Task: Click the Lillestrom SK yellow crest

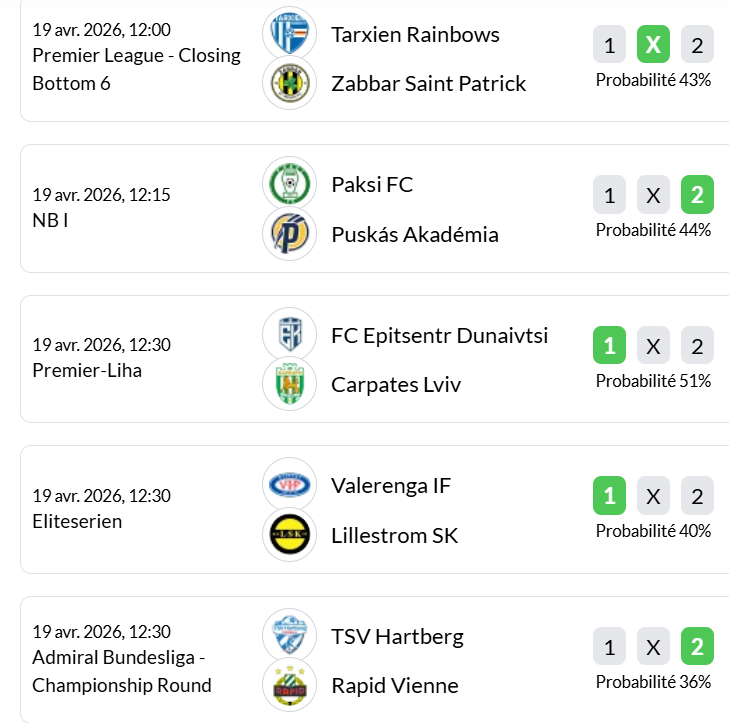Action: point(289,535)
